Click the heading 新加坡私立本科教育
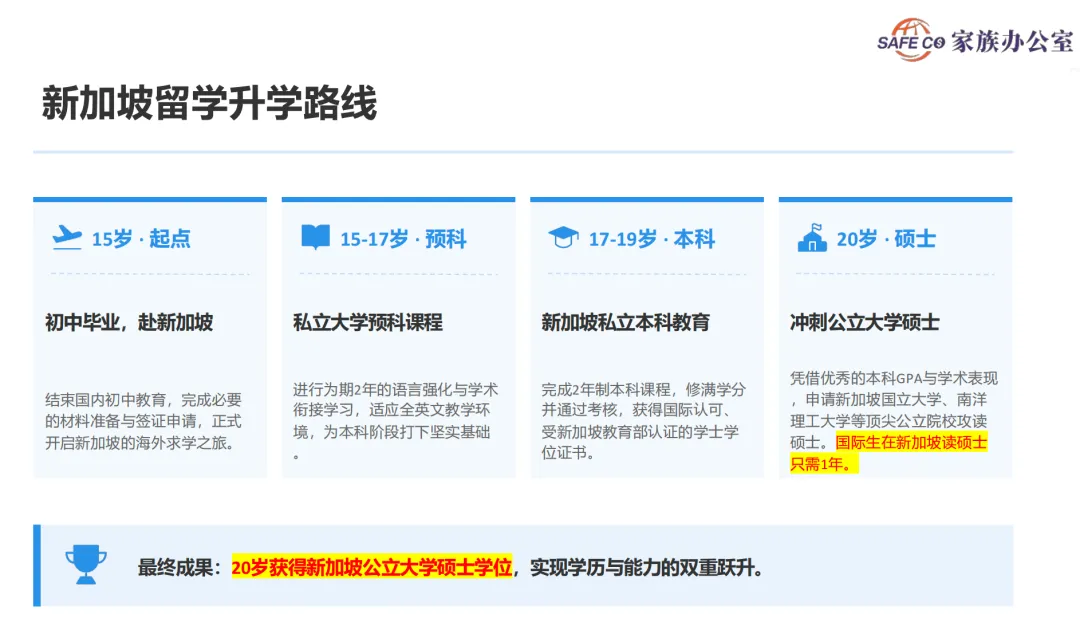Viewport: 1080px width, 638px height. [625, 322]
